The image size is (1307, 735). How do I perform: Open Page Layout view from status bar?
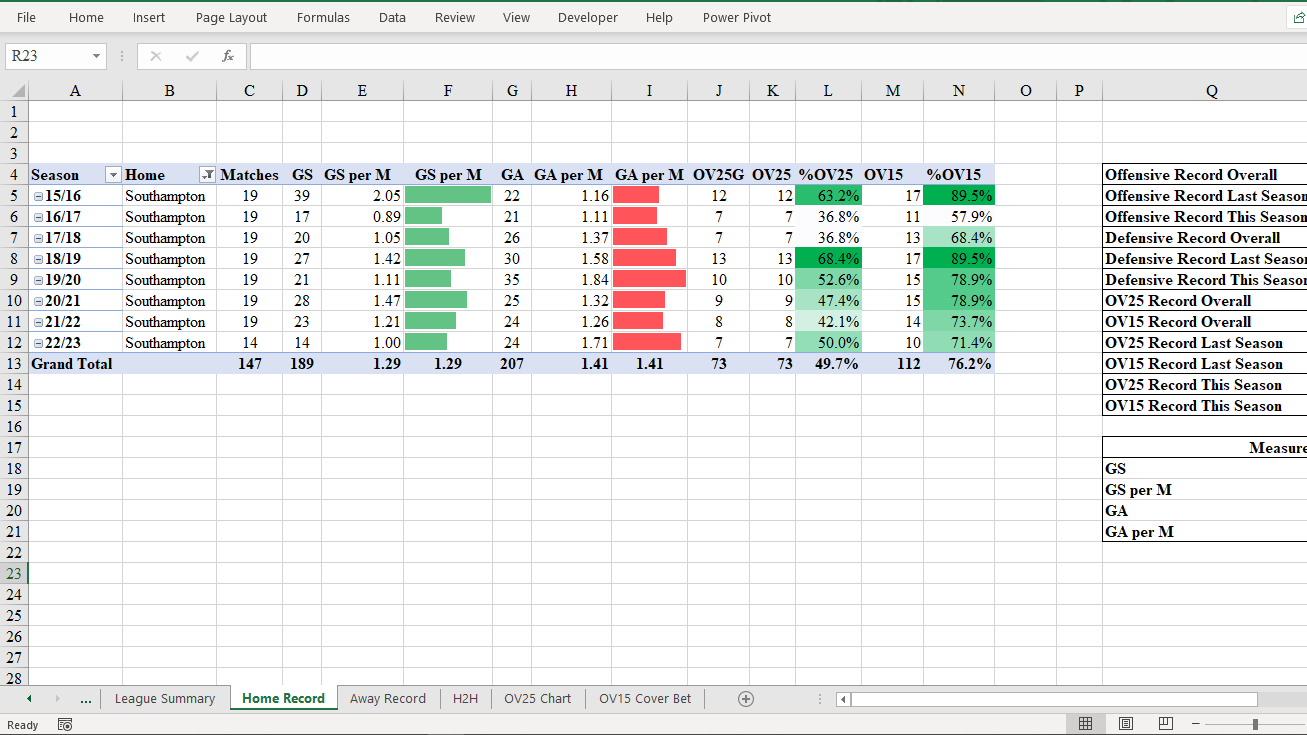pyautogui.click(x=1125, y=723)
